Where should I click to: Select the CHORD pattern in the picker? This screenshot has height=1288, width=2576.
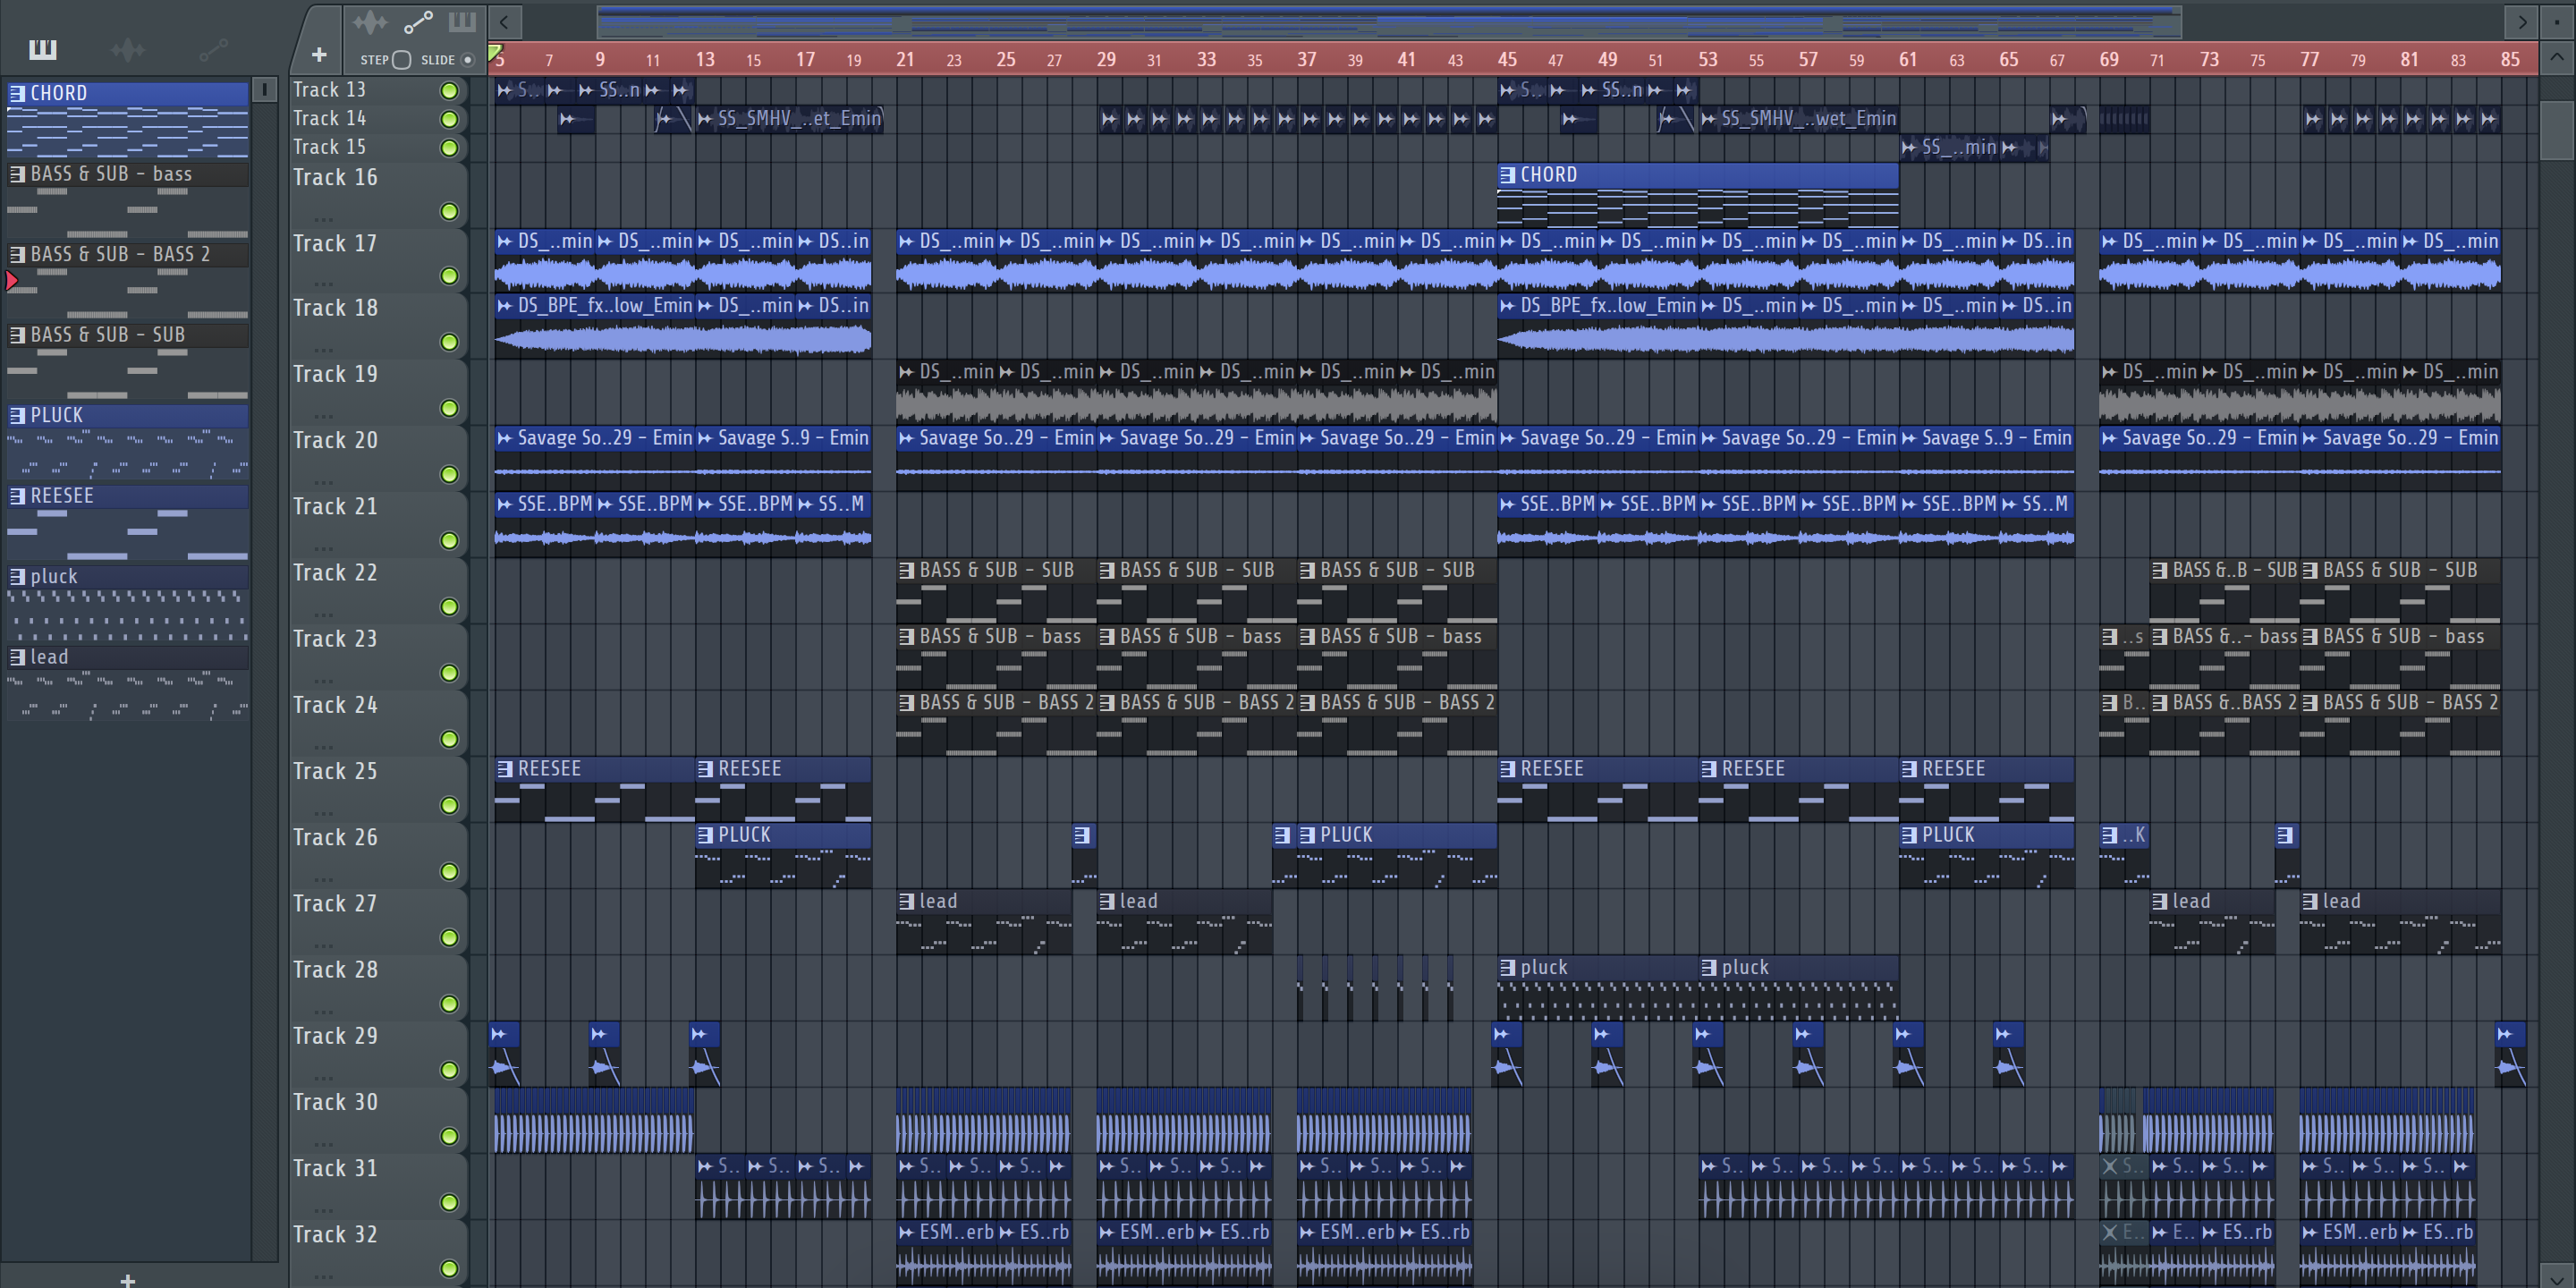(127, 120)
